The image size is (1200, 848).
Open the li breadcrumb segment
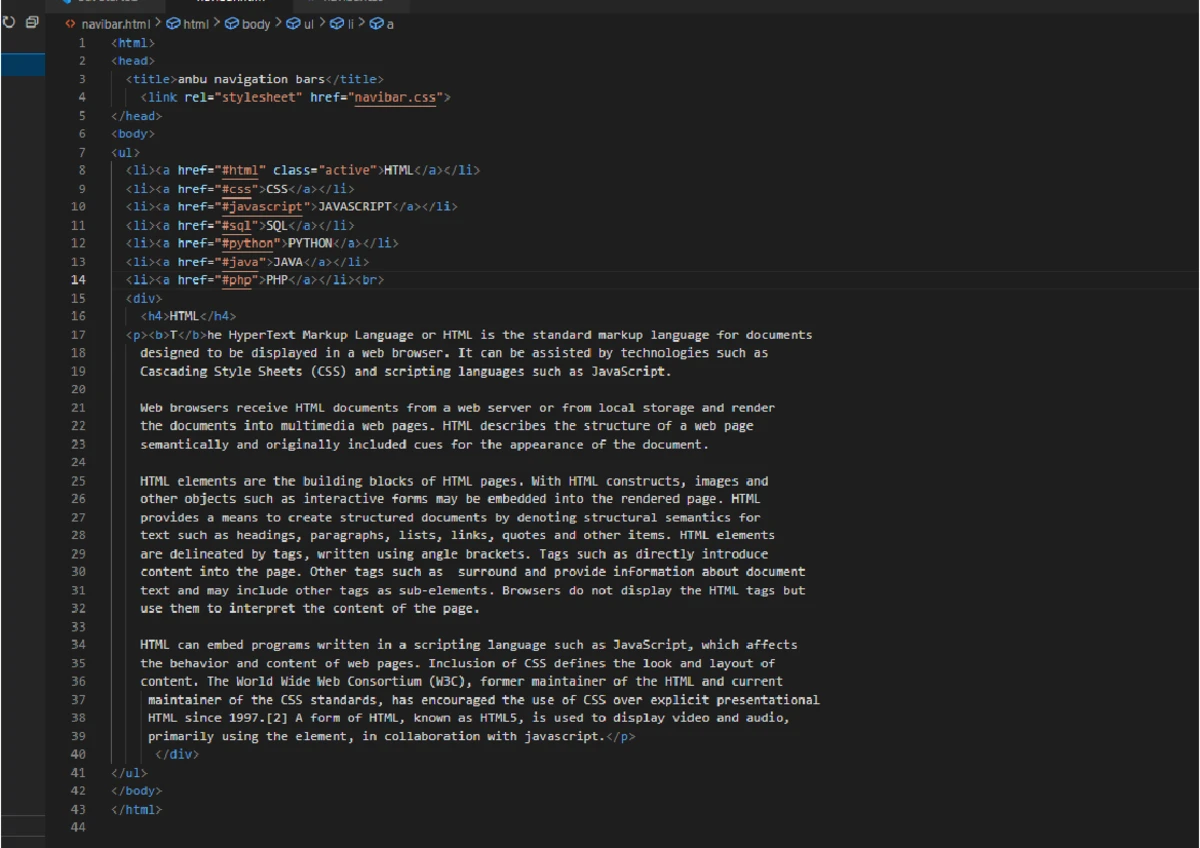(x=342, y=23)
